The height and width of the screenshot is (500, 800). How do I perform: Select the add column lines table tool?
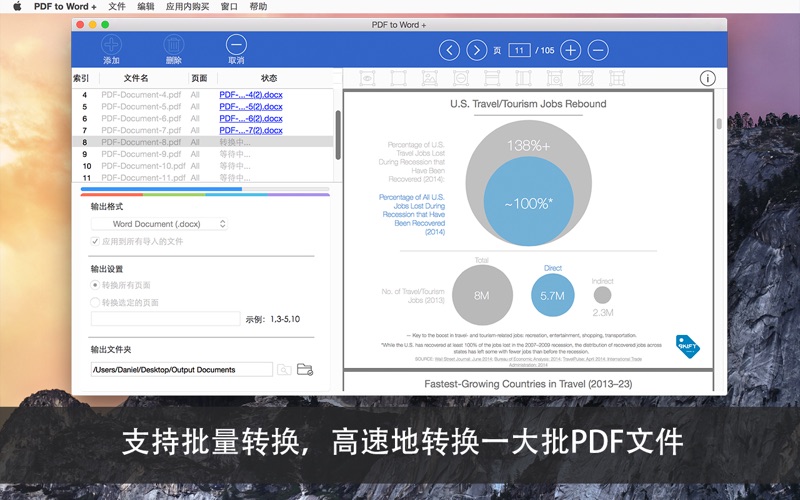tap(523, 78)
